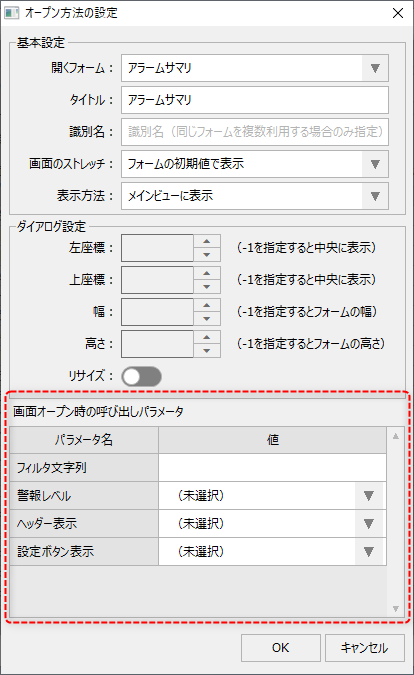Click the down arrow of 高さ spinner

[x=207, y=351]
